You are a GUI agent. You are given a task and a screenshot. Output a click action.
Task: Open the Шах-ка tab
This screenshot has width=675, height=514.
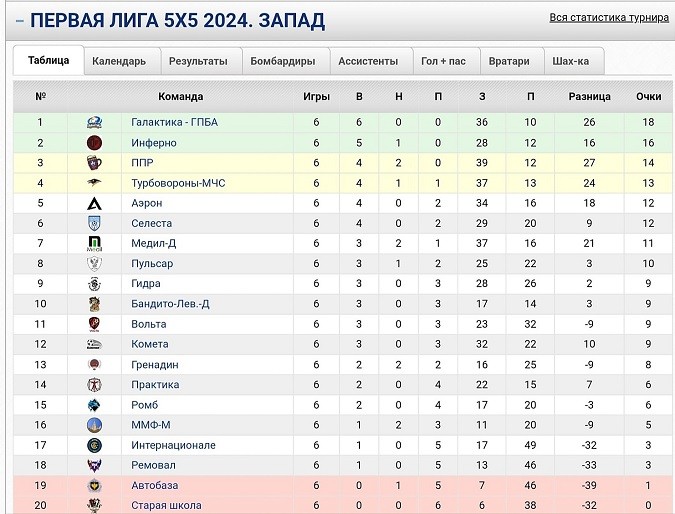(570, 61)
